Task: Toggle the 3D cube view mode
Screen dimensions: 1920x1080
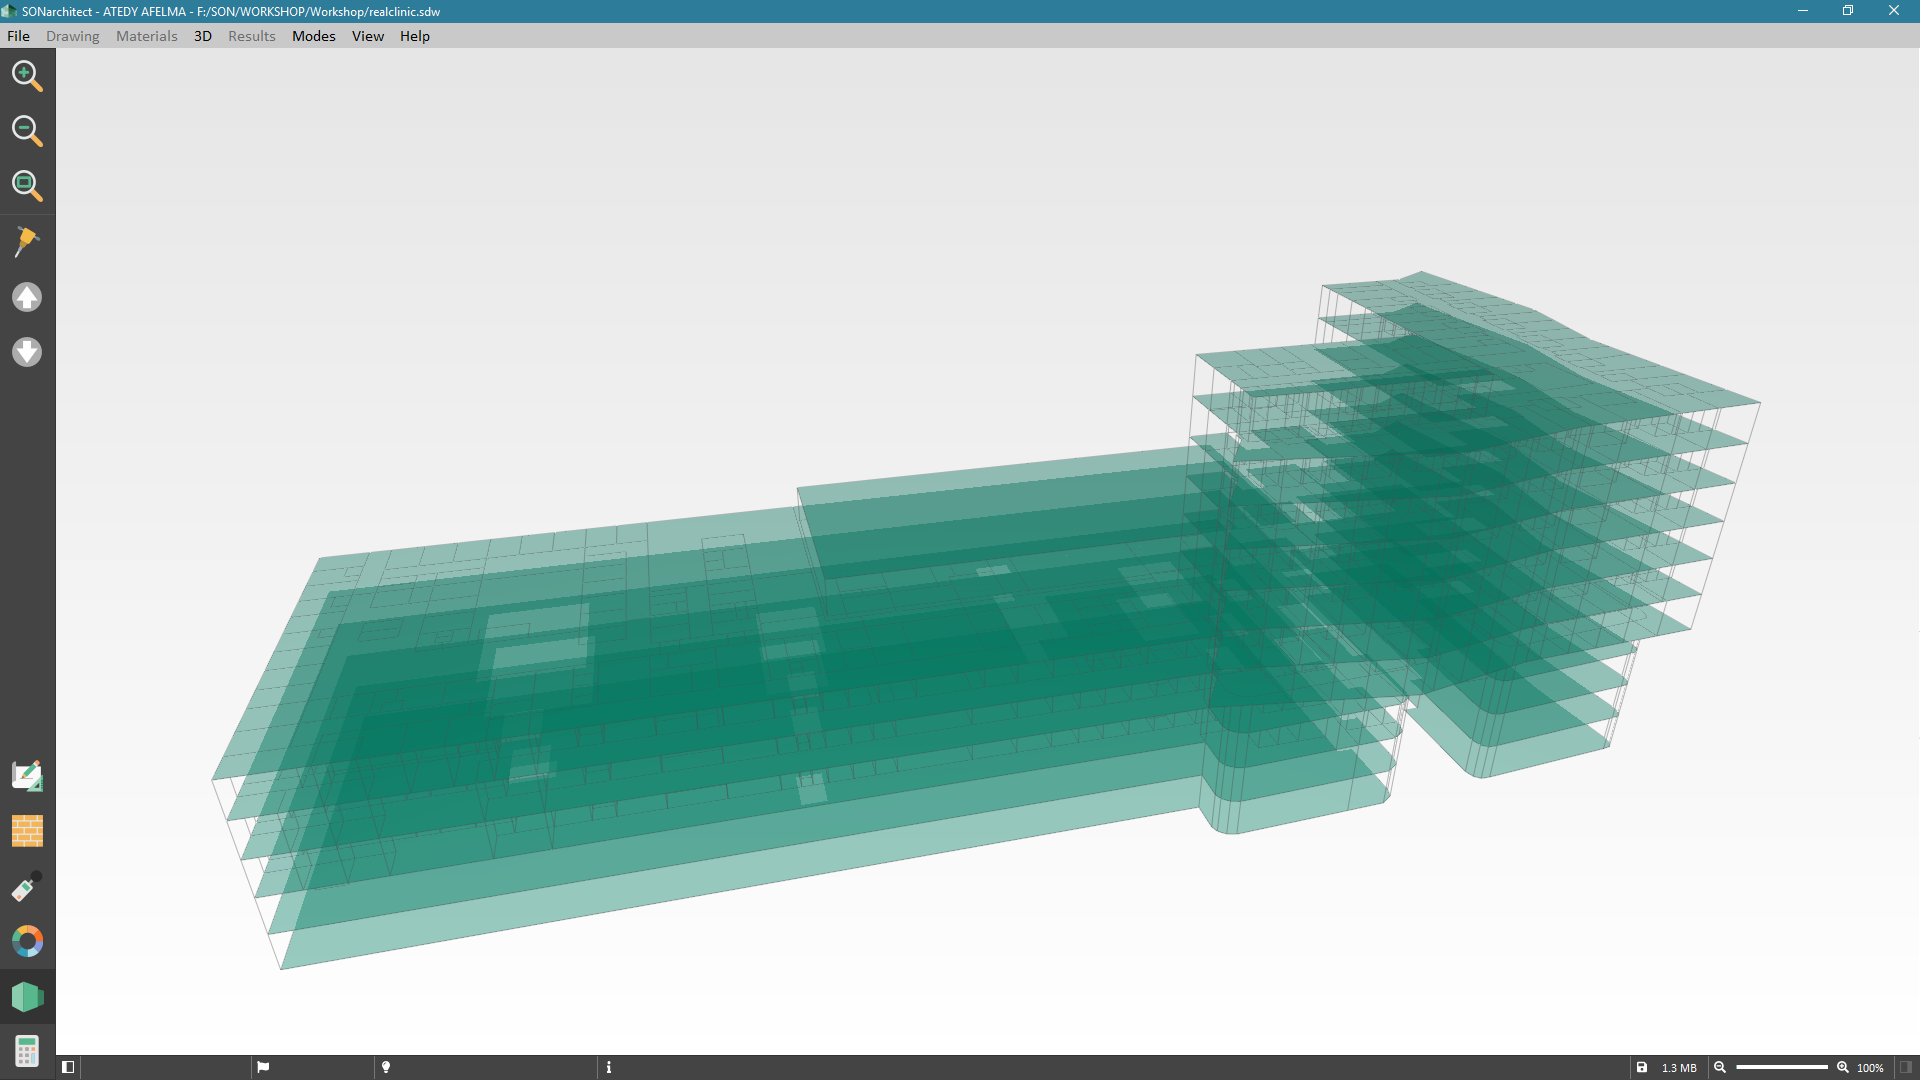Action: pos(27,996)
